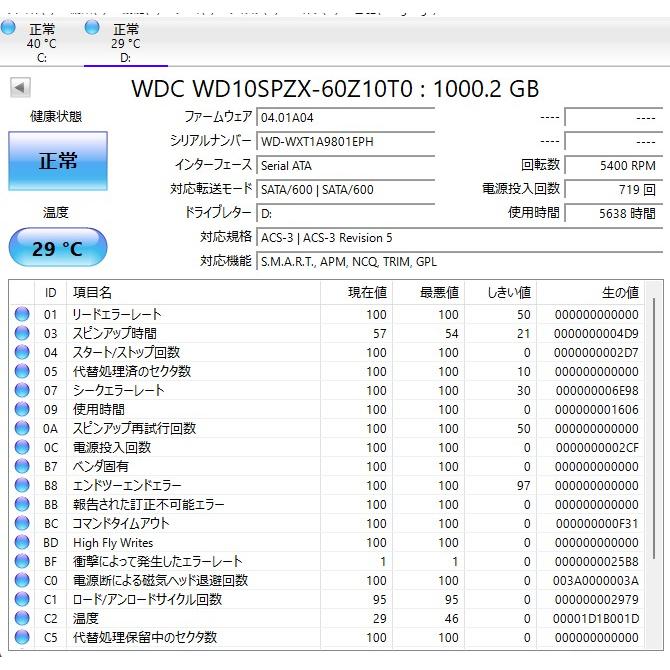670x670 pixels.
Task: Click raw value 0000000004D9
Action: [596, 334]
